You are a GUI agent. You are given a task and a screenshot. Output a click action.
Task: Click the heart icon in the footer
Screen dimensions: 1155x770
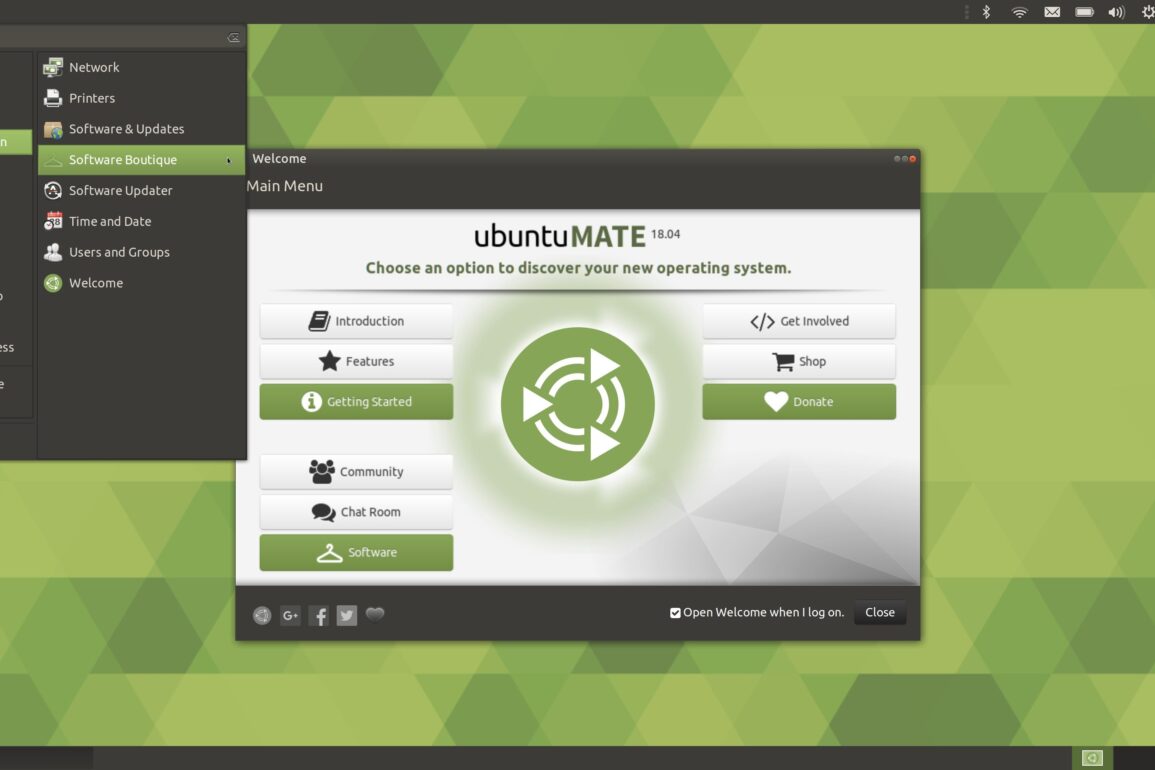[375, 614]
